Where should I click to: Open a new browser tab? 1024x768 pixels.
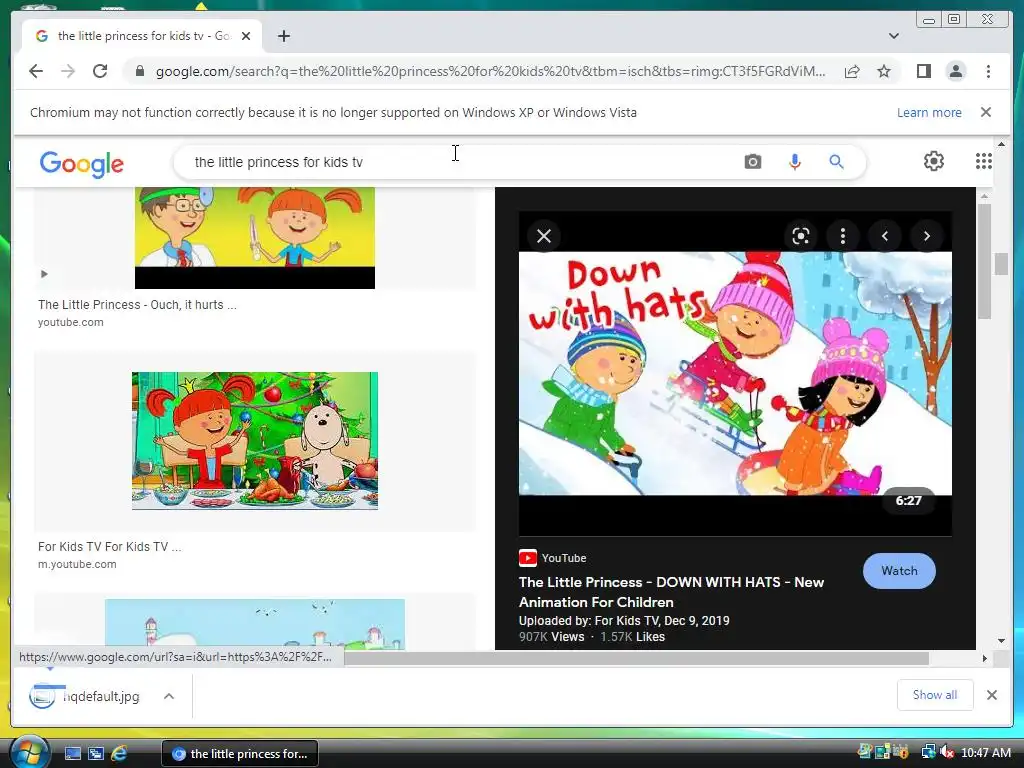click(x=283, y=36)
